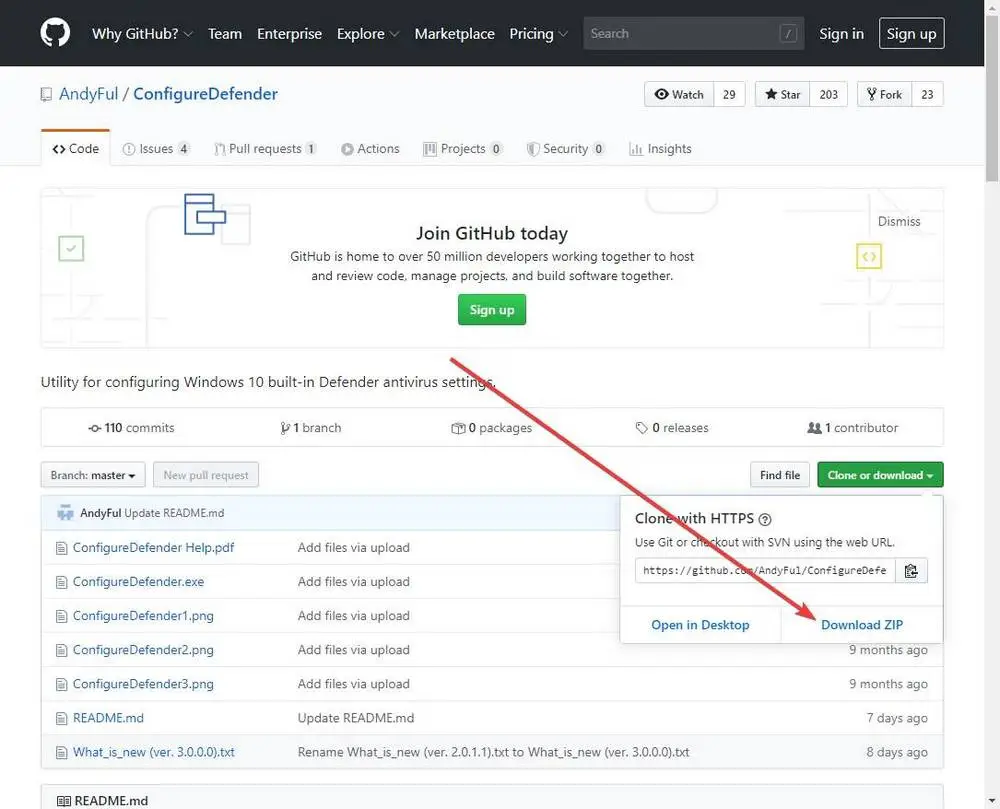Click the scrollbar down arrow
The height and width of the screenshot is (809, 1000).
point(992,801)
